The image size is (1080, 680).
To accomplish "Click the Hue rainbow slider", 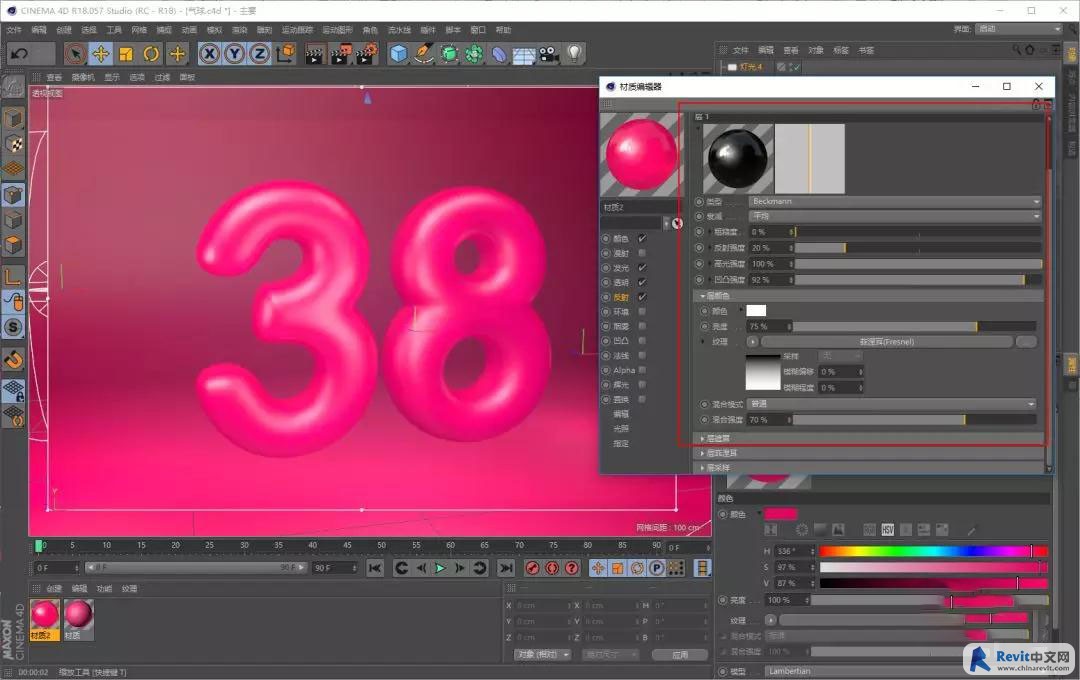I will click(933, 551).
